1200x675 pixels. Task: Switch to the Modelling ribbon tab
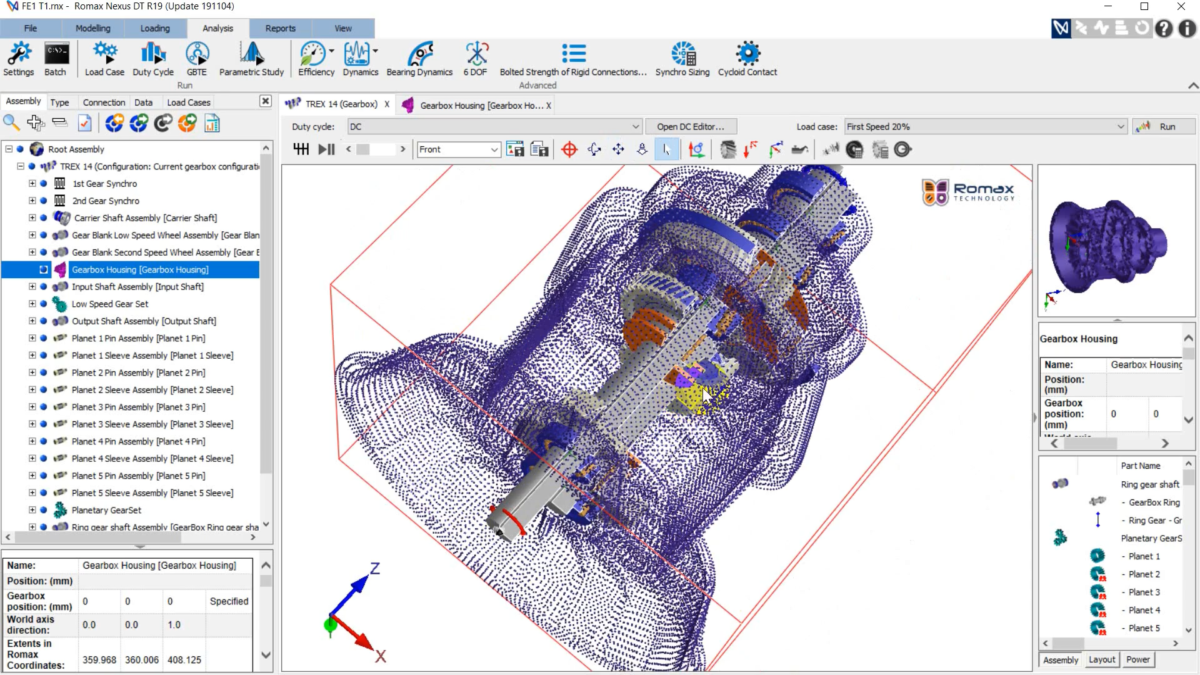(93, 29)
